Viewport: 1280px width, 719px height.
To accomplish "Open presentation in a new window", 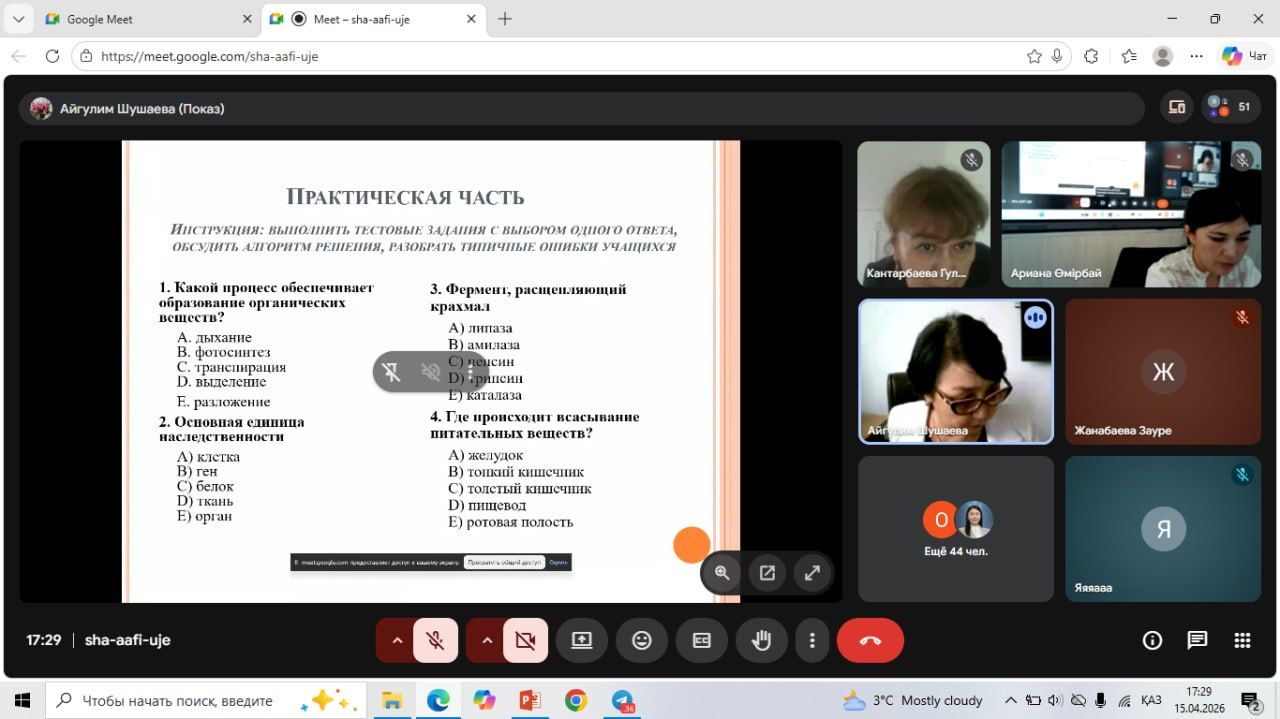I will coord(767,573).
